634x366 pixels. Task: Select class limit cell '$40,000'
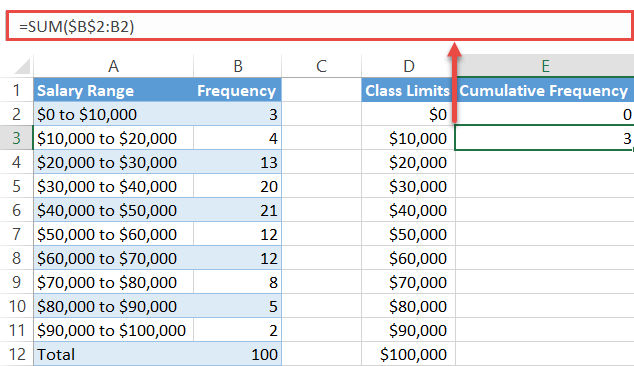click(x=408, y=210)
